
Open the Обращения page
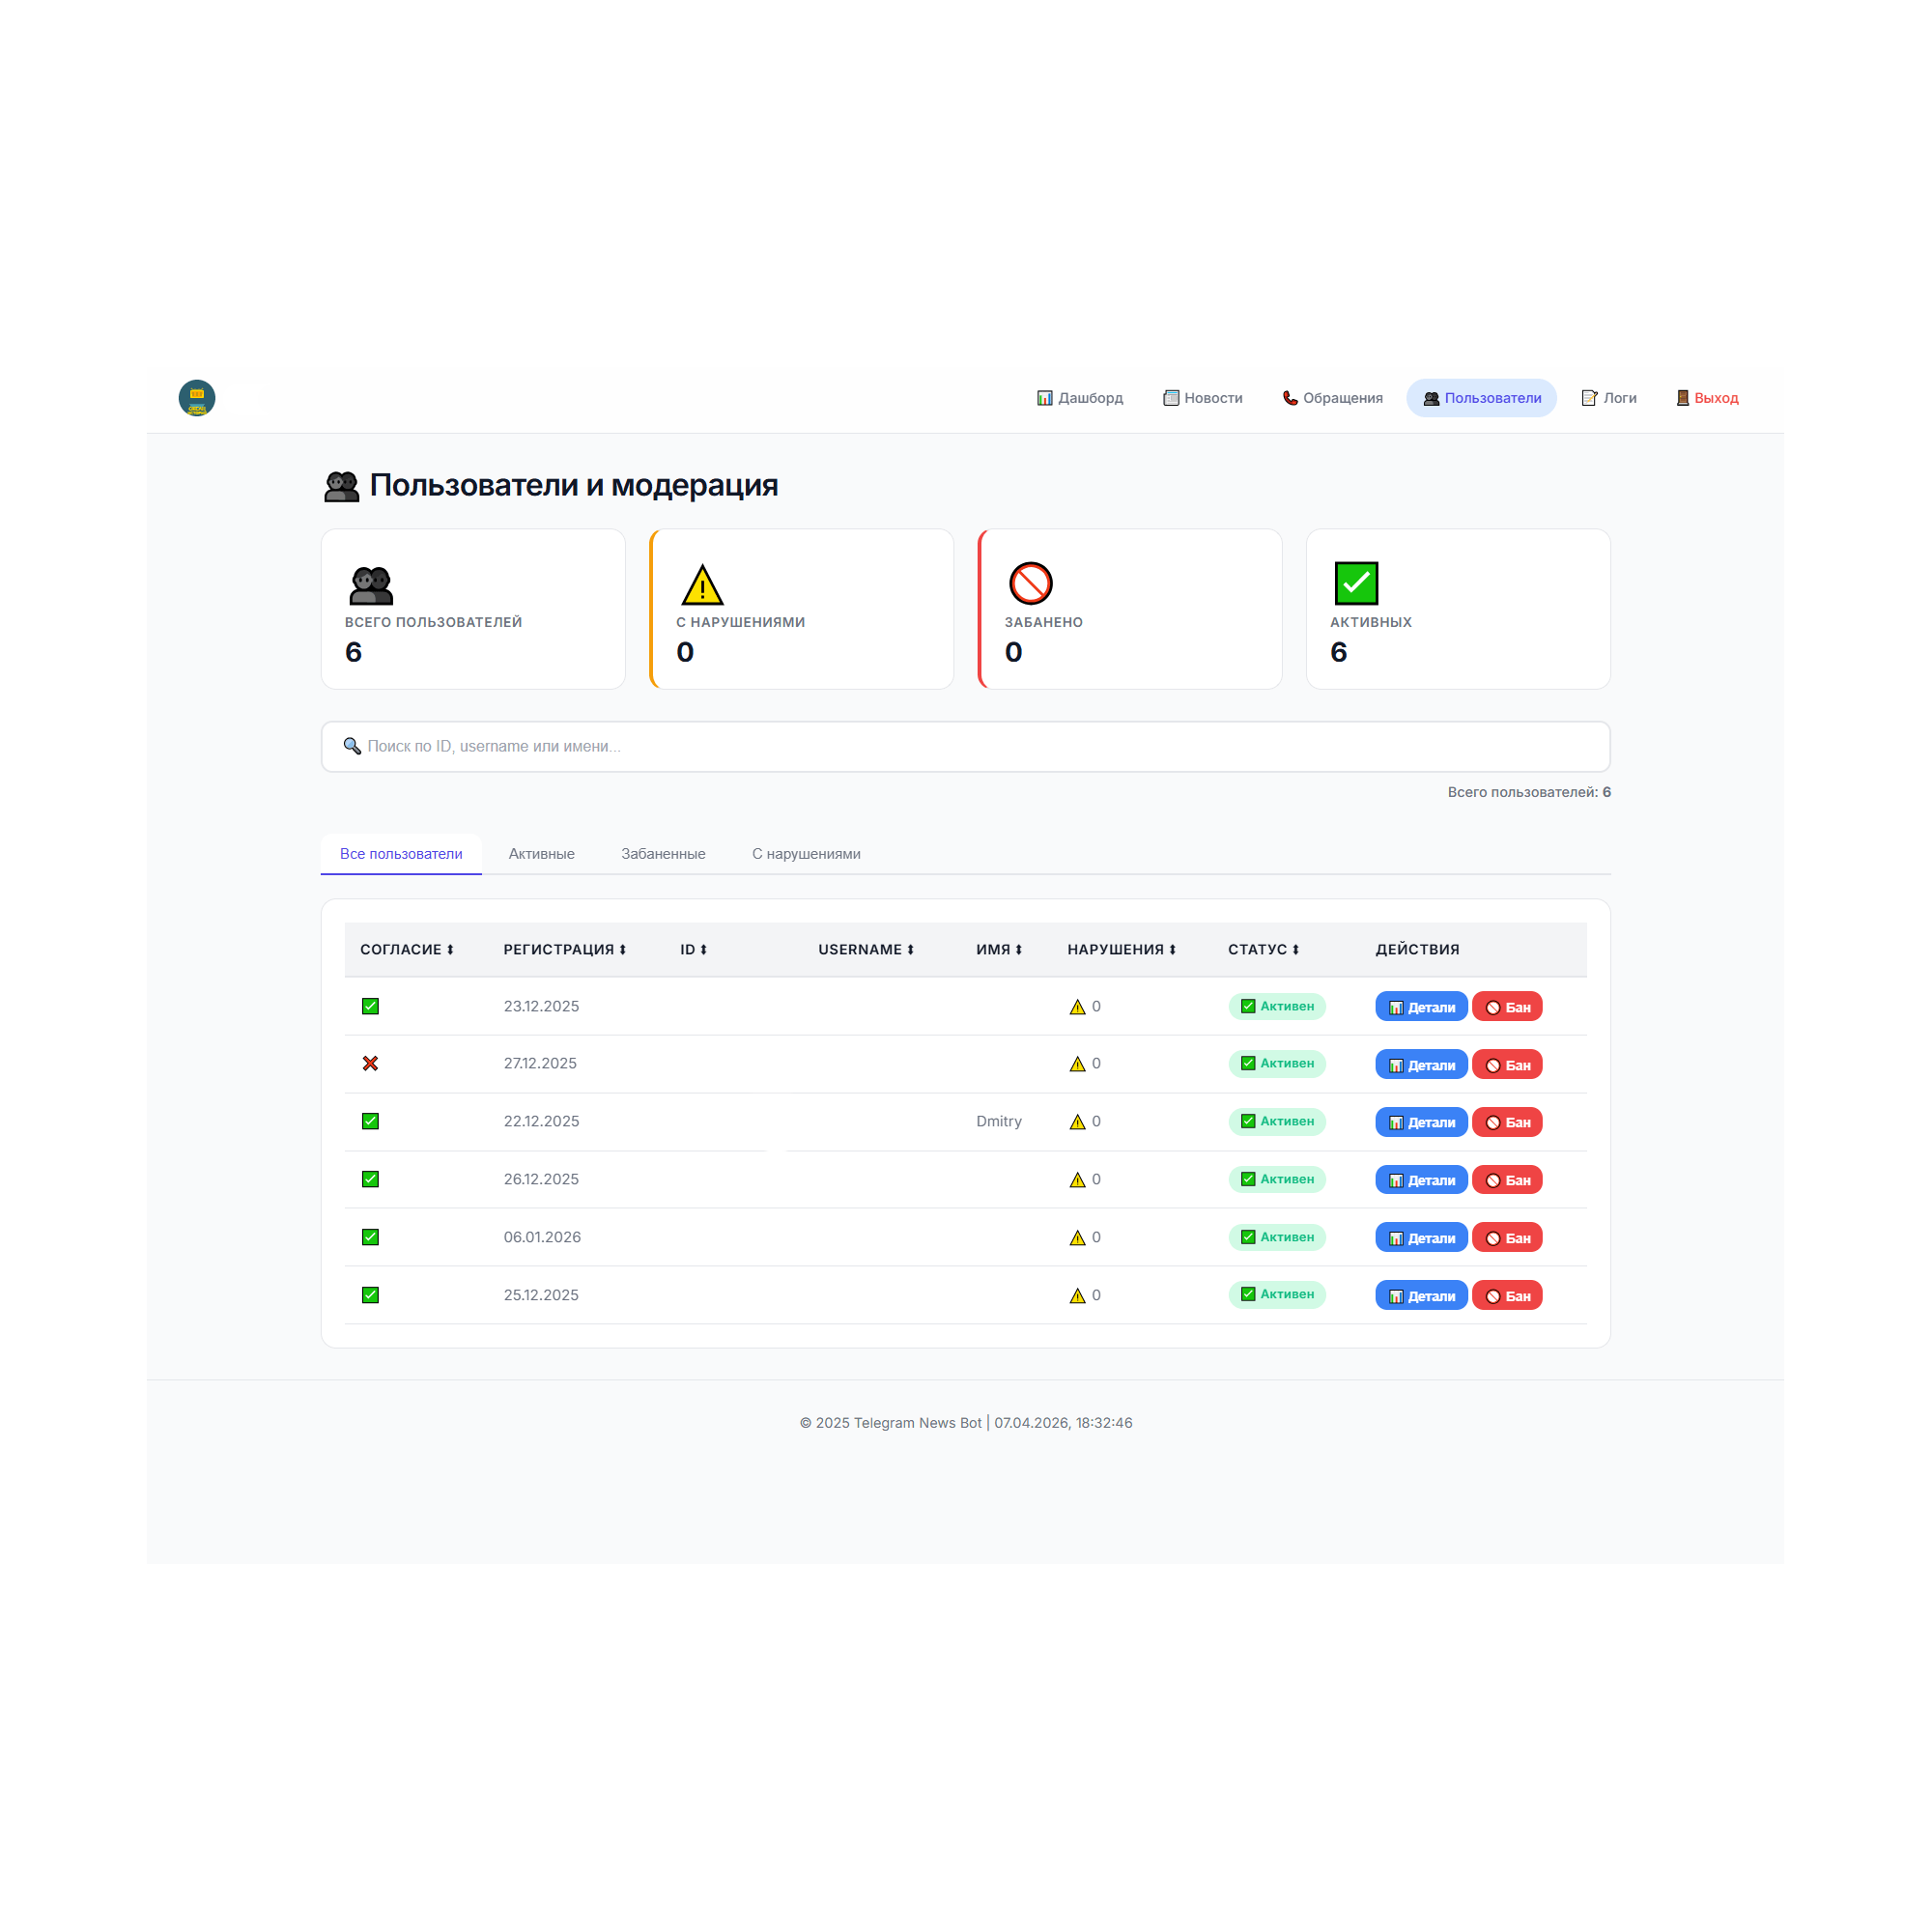click(1332, 398)
